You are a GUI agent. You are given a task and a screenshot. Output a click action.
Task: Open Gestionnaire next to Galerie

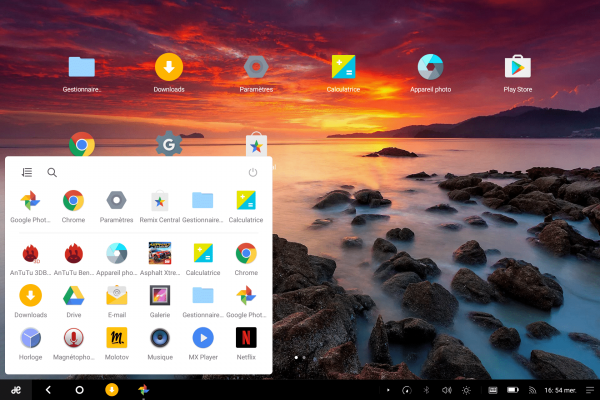pyautogui.click(x=203, y=296)
